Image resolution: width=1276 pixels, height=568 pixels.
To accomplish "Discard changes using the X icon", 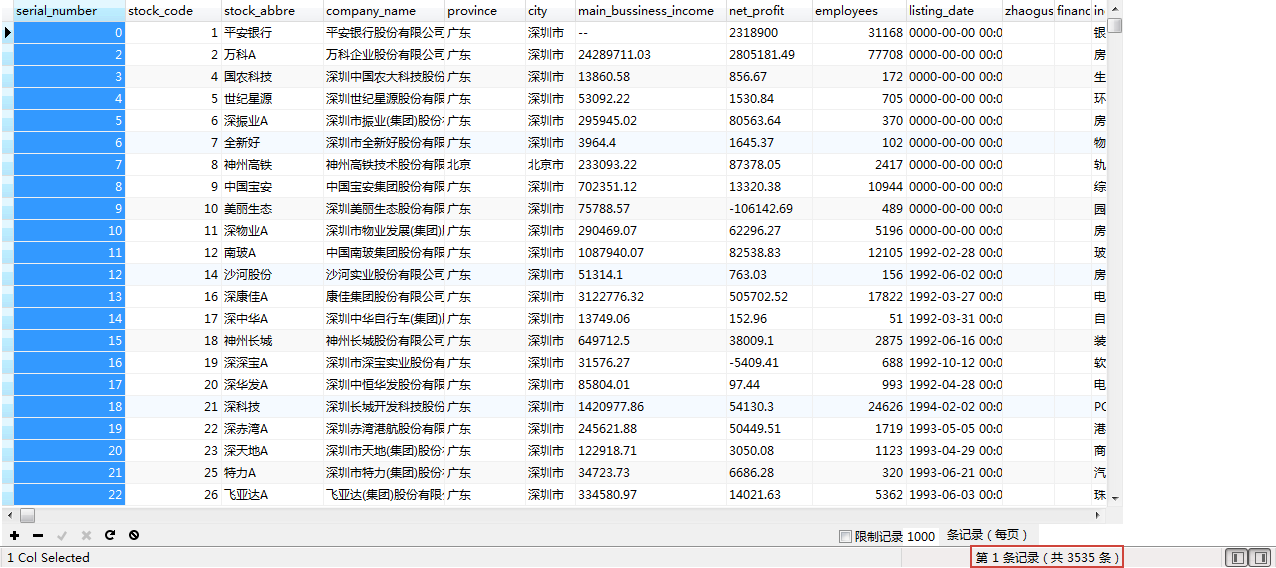I will pyautogui.click(x=86, y=535).
